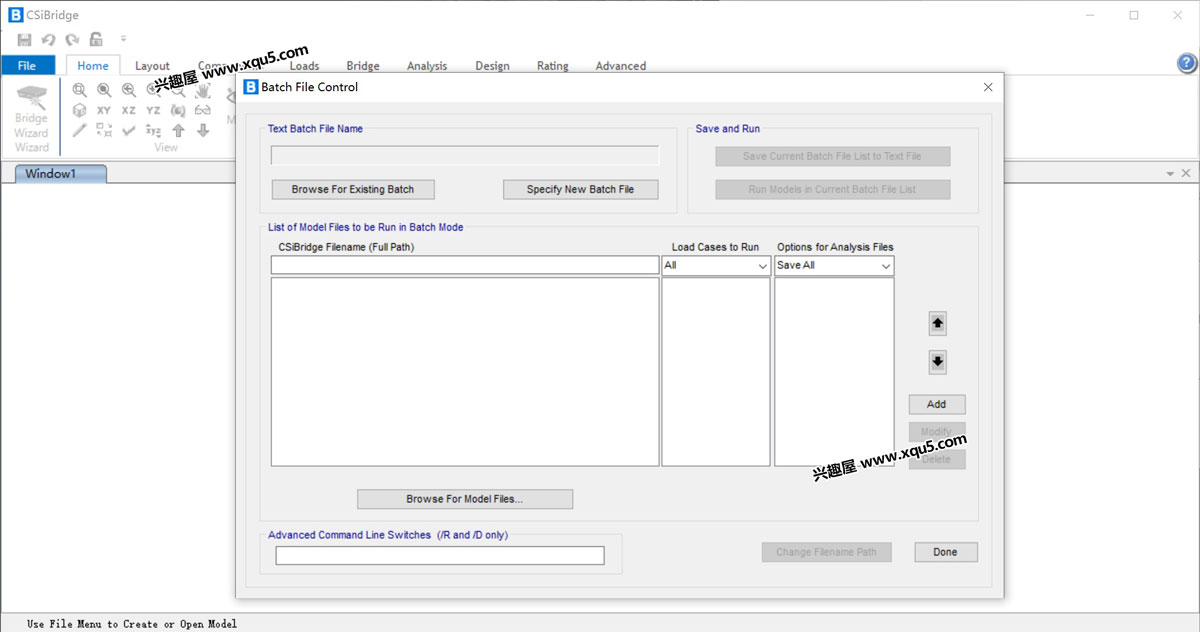1200x632 pixels.
Task: Click the checkmark icon in View group
Action: pyautogui.click(x=129, y=130)
